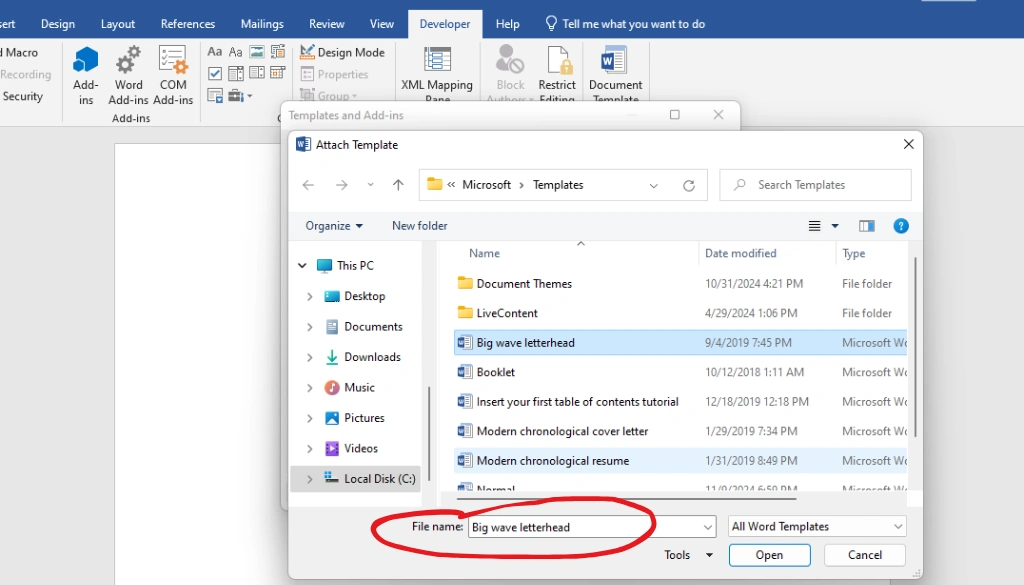Image resolution: width=1024 pixels, height=585 pixels.
Task: Create a New folder
Action: [420, 226]
